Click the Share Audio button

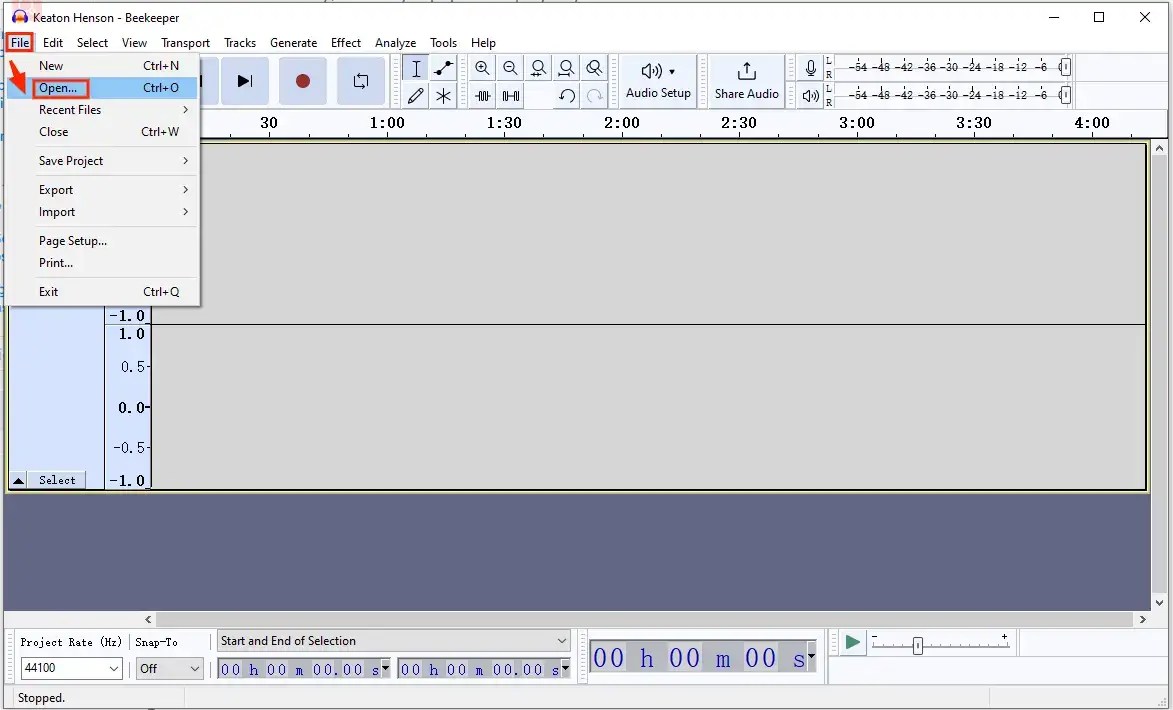coord(745,81)
